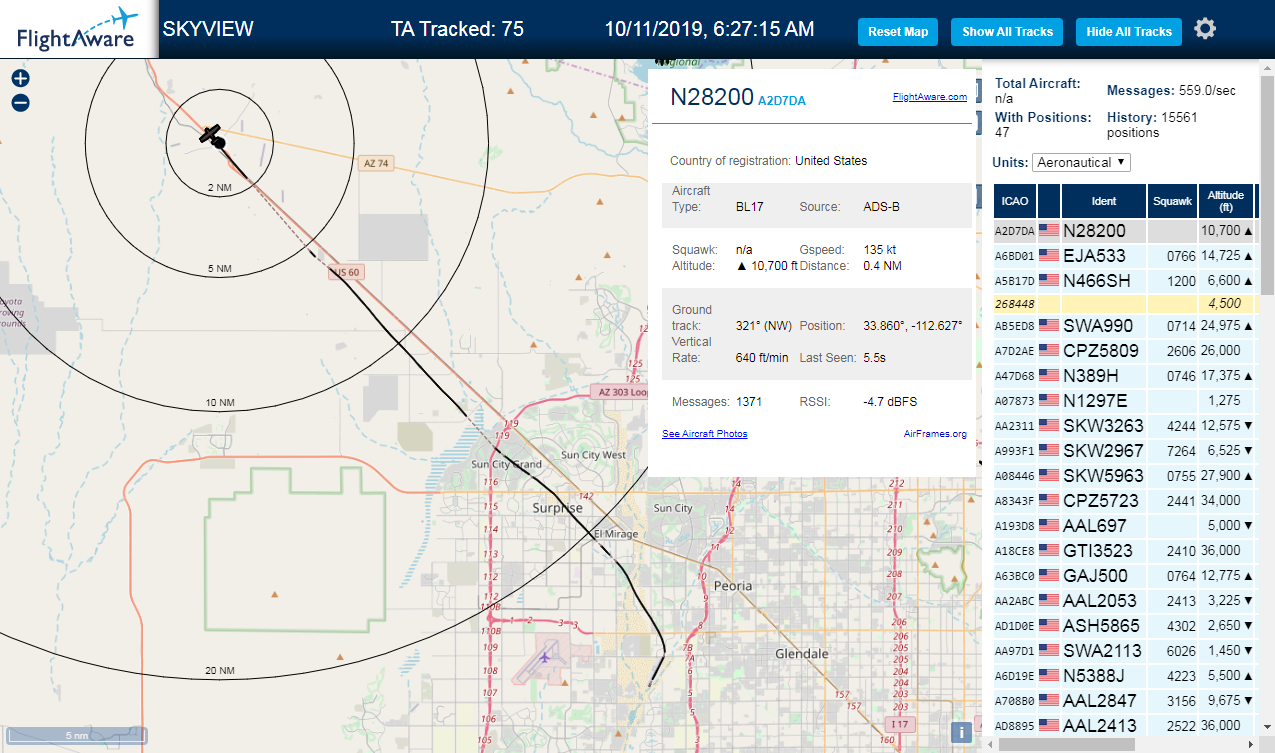Viewport: 1275px width, 753px height.
Task: Click US flag in the SWA990 row
Action: (x=1049, y=326)
